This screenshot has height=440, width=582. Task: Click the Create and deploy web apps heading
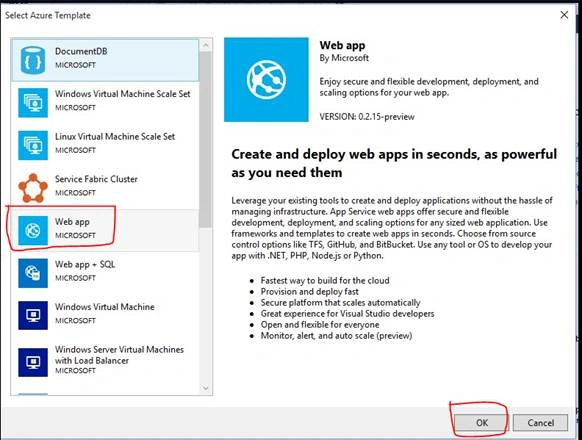[x=394, y=163]
